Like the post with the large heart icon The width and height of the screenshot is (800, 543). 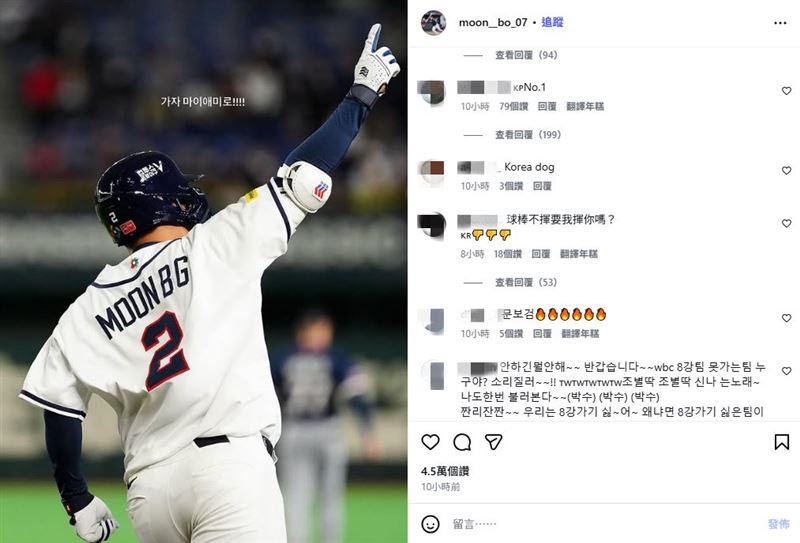430,442
